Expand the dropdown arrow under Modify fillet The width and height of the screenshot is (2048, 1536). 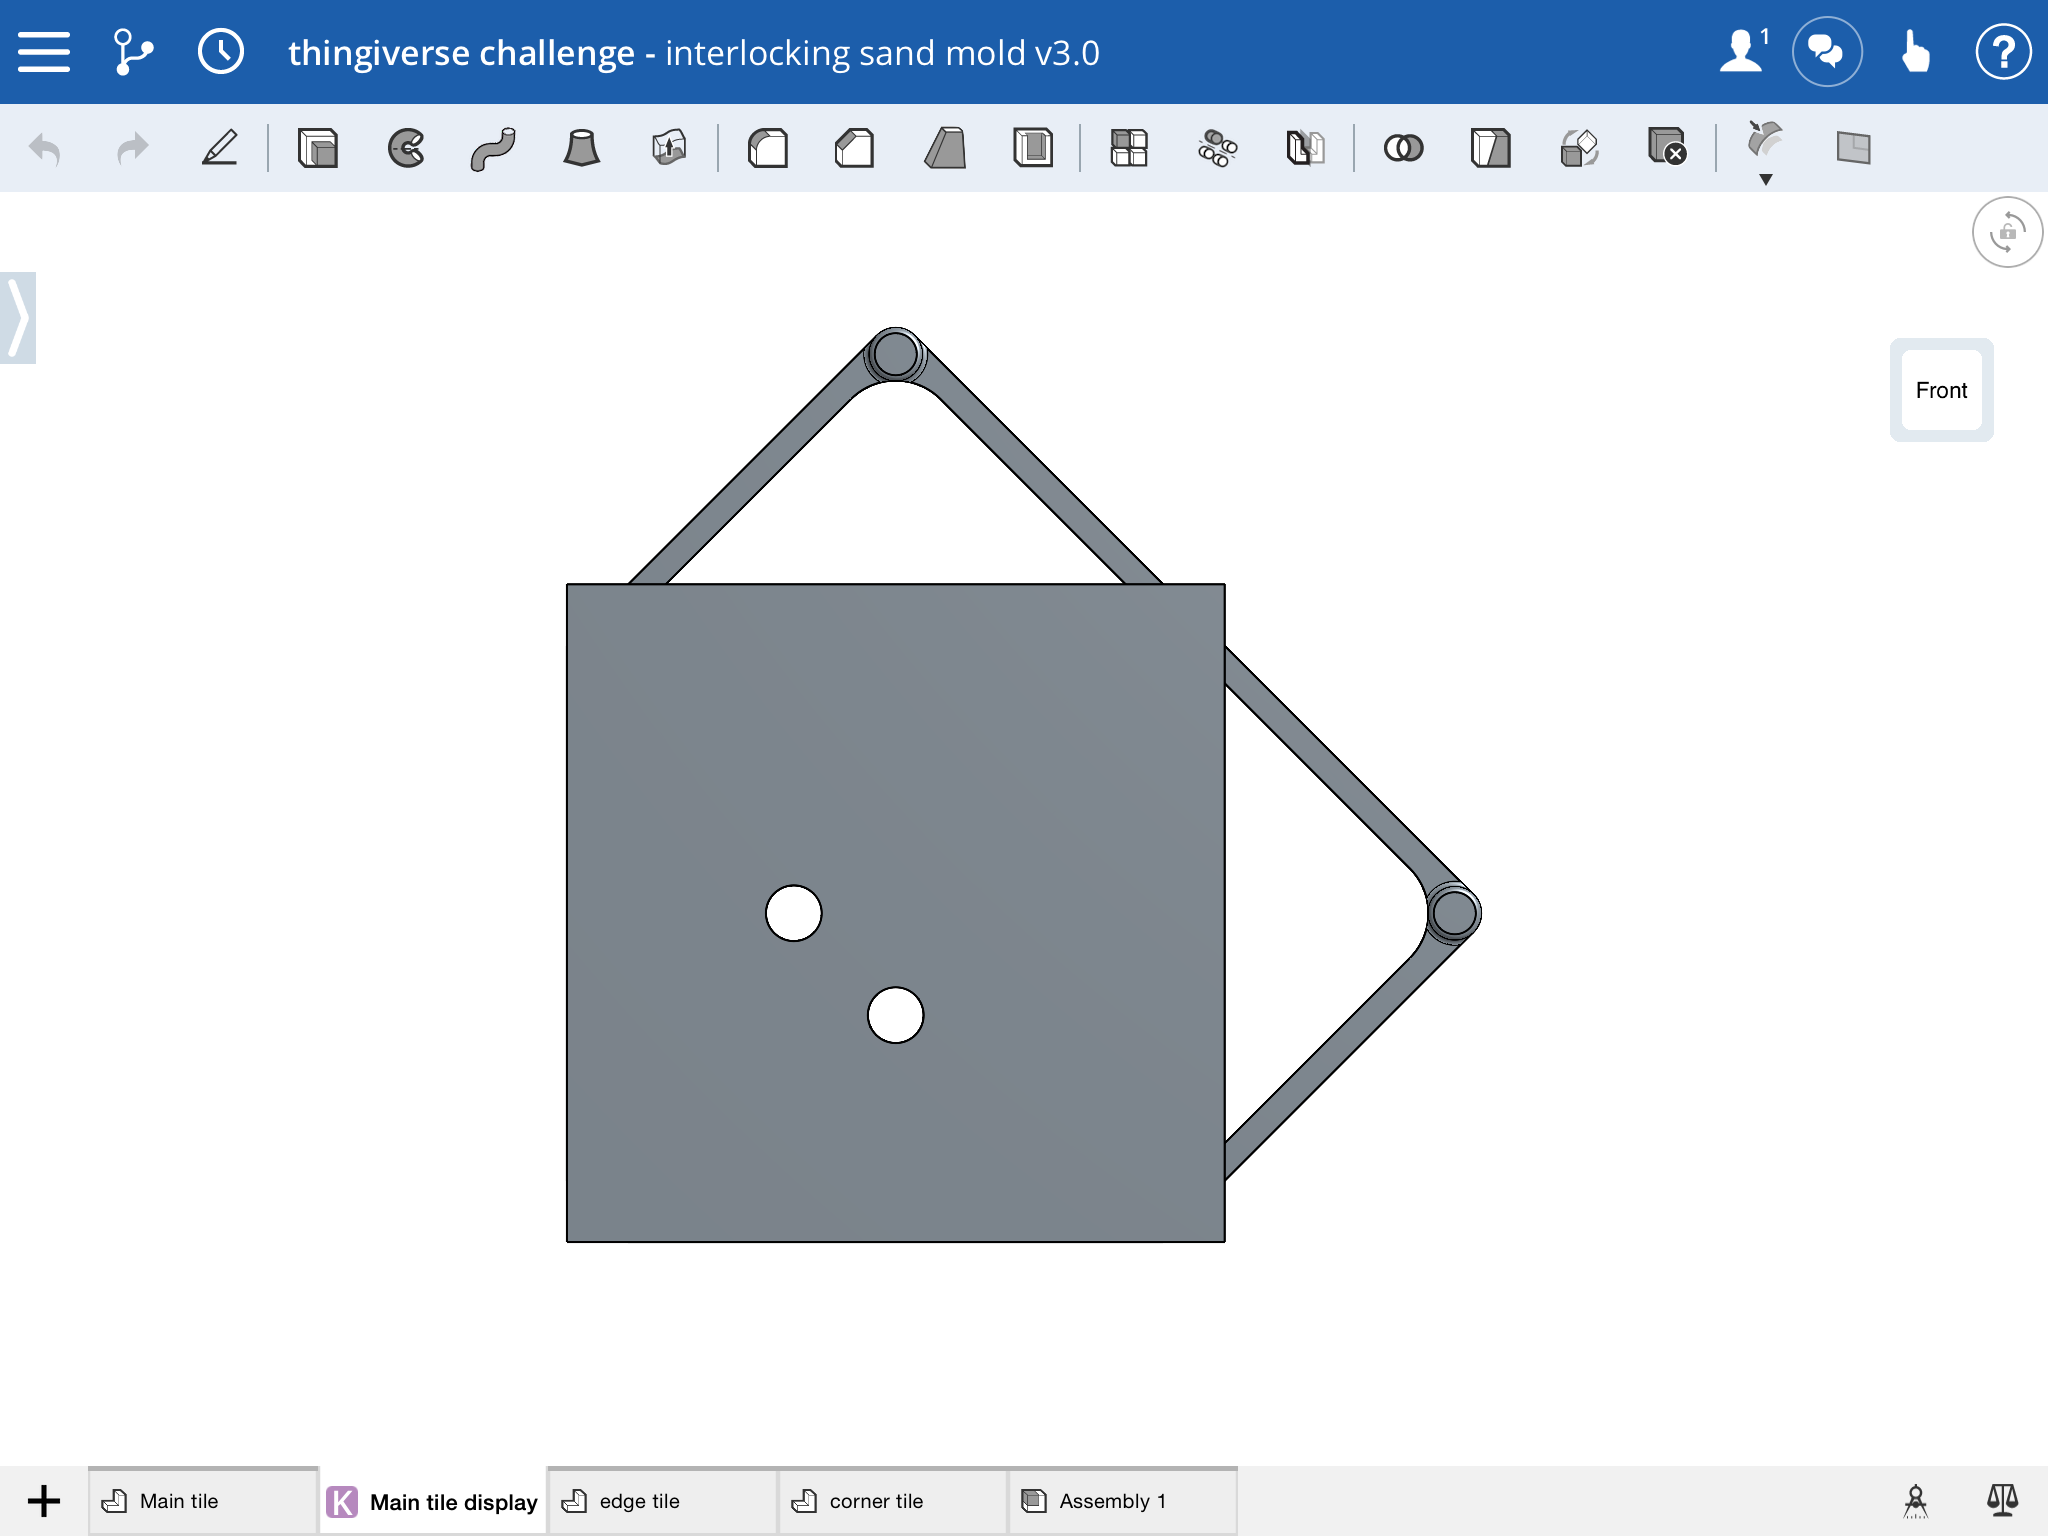pyautogui.click(x=1766, y=180)
